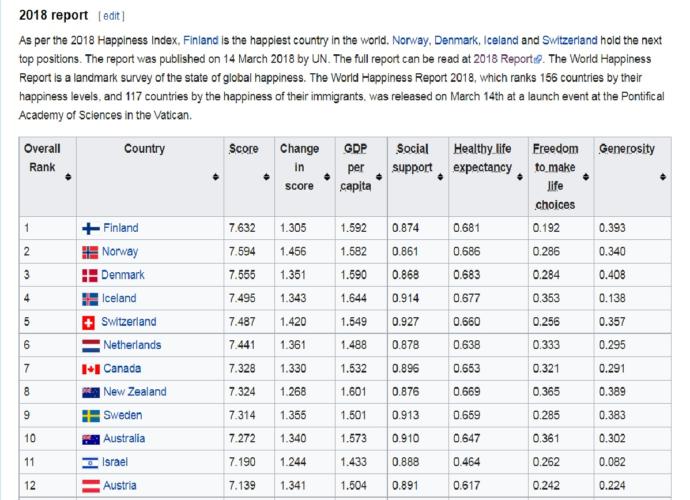Open the Switzerland link in the paragraph
This screenshot has height=500, width=690.
click(570, 40)
